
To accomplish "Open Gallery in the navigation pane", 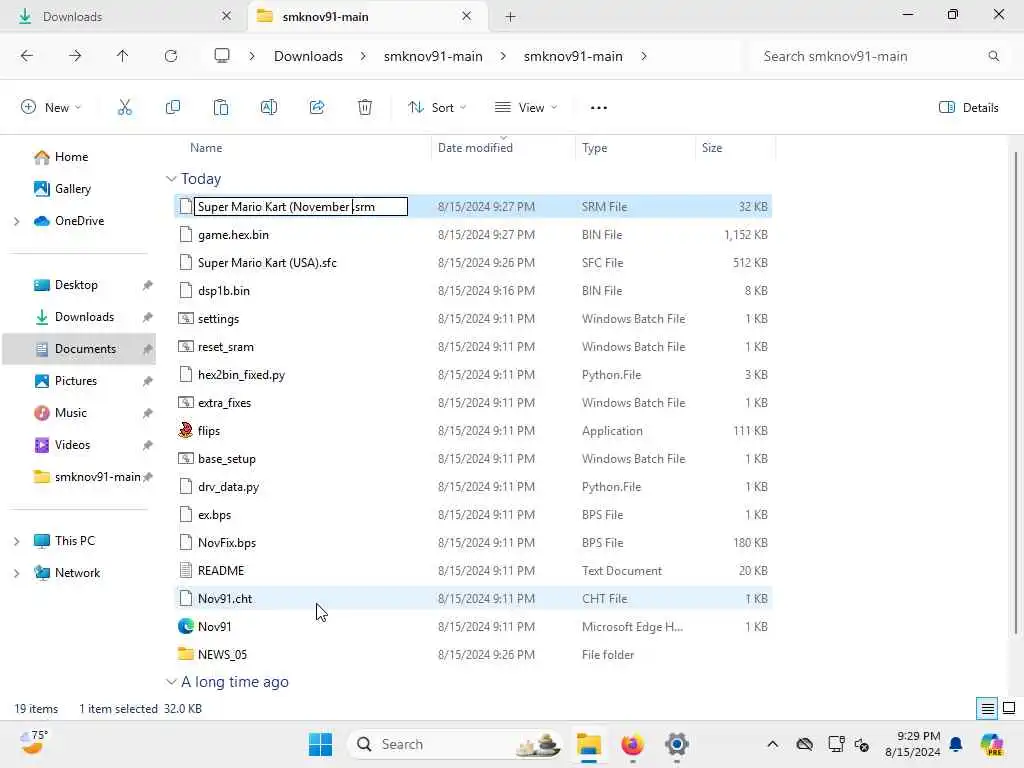I will (72, 189).
